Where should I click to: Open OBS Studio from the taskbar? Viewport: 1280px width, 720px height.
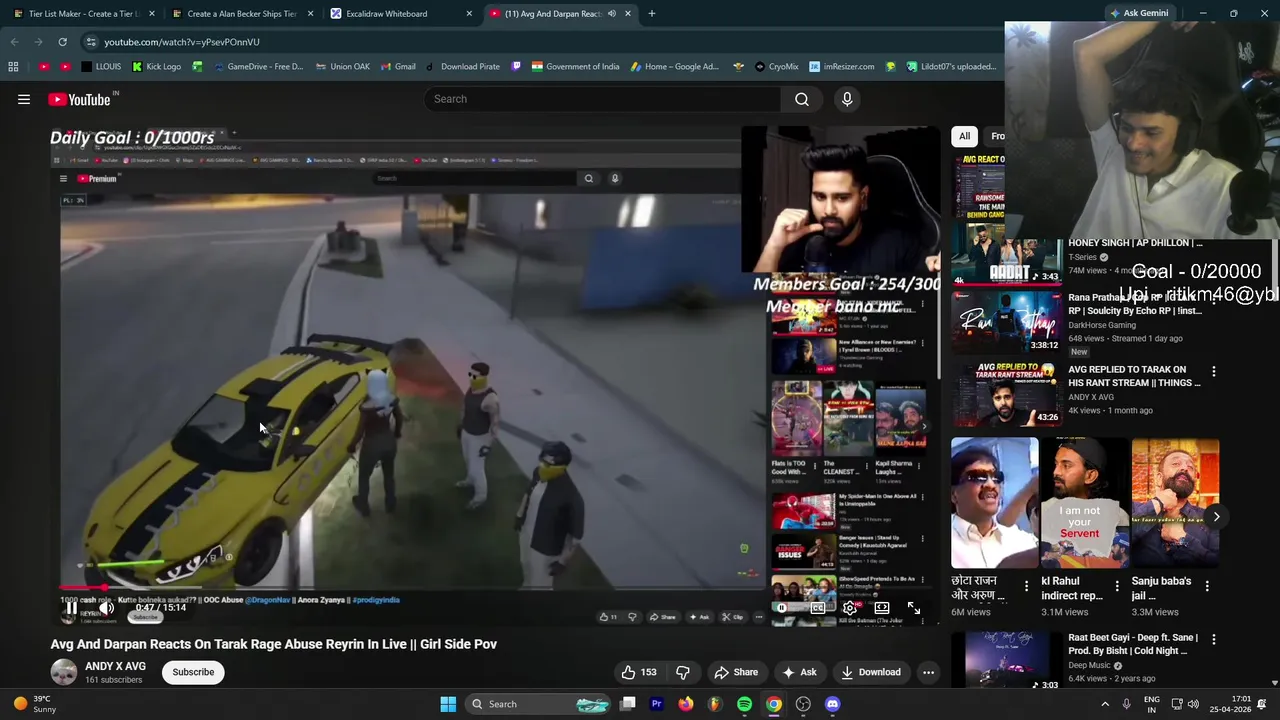point(803,704)
